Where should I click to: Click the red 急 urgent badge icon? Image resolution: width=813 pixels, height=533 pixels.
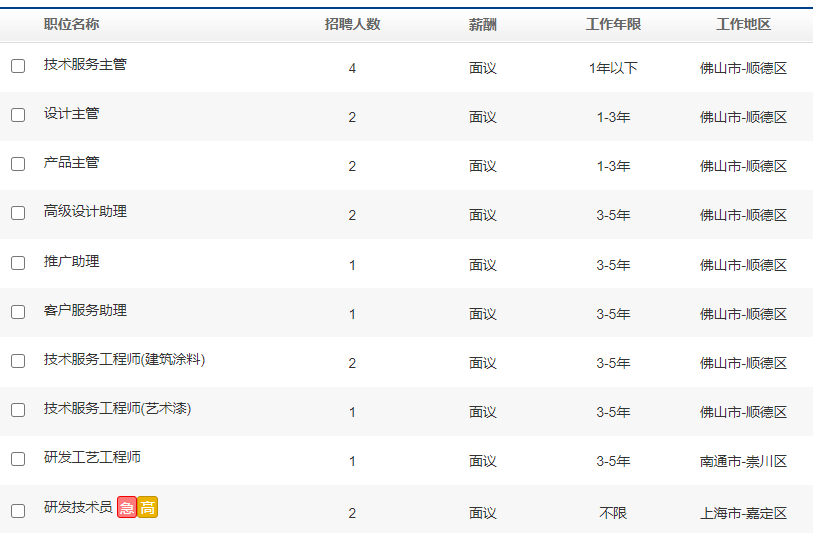(x=127, y=508)
